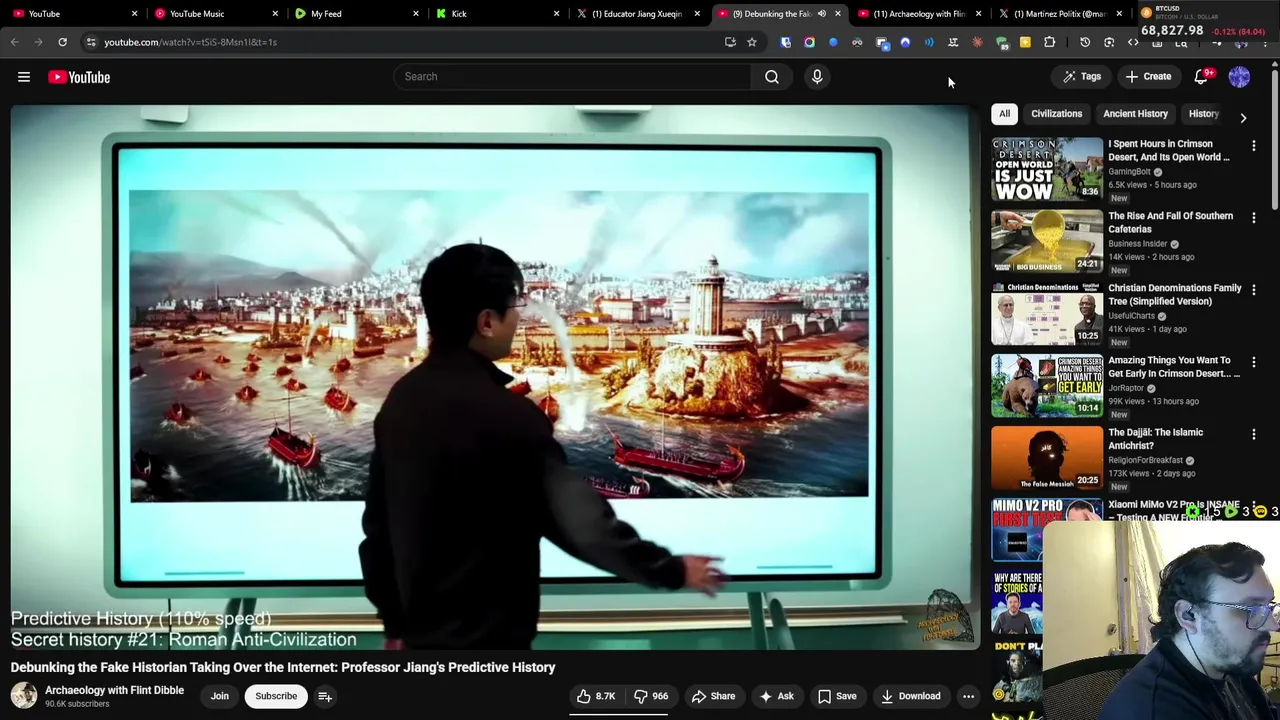Image resolution: width=1280 pixels, height=720 pixels.
Task: Switch to the Archaeology with Flint tab
Action: tap(918, 14)
